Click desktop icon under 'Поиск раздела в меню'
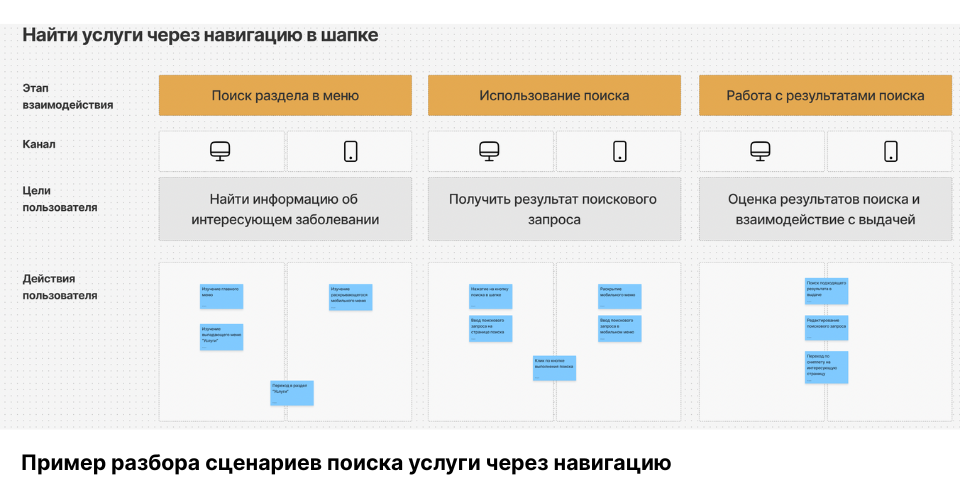Viewport: 960px width, 500px height. point(221,151)
